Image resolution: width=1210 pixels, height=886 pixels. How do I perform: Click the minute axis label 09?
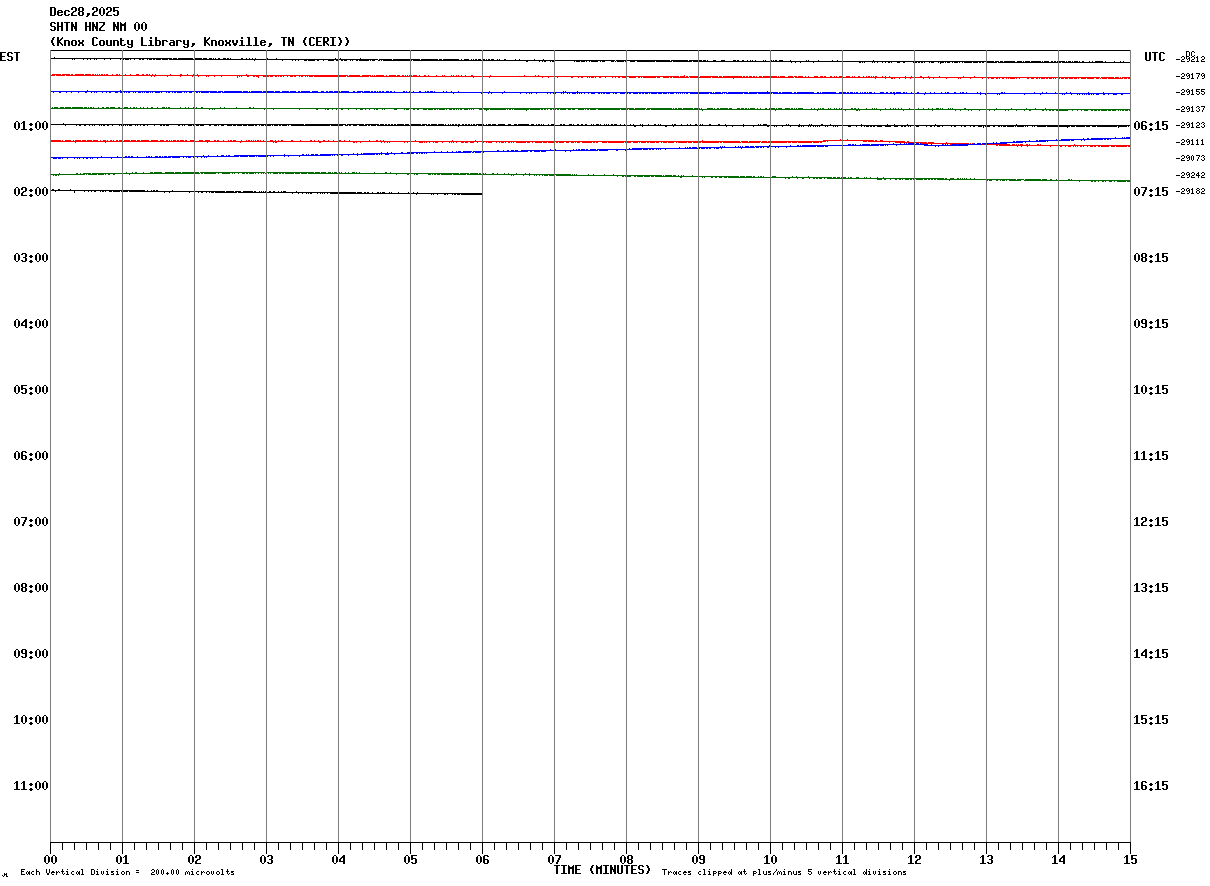click(x=698, y=860)
